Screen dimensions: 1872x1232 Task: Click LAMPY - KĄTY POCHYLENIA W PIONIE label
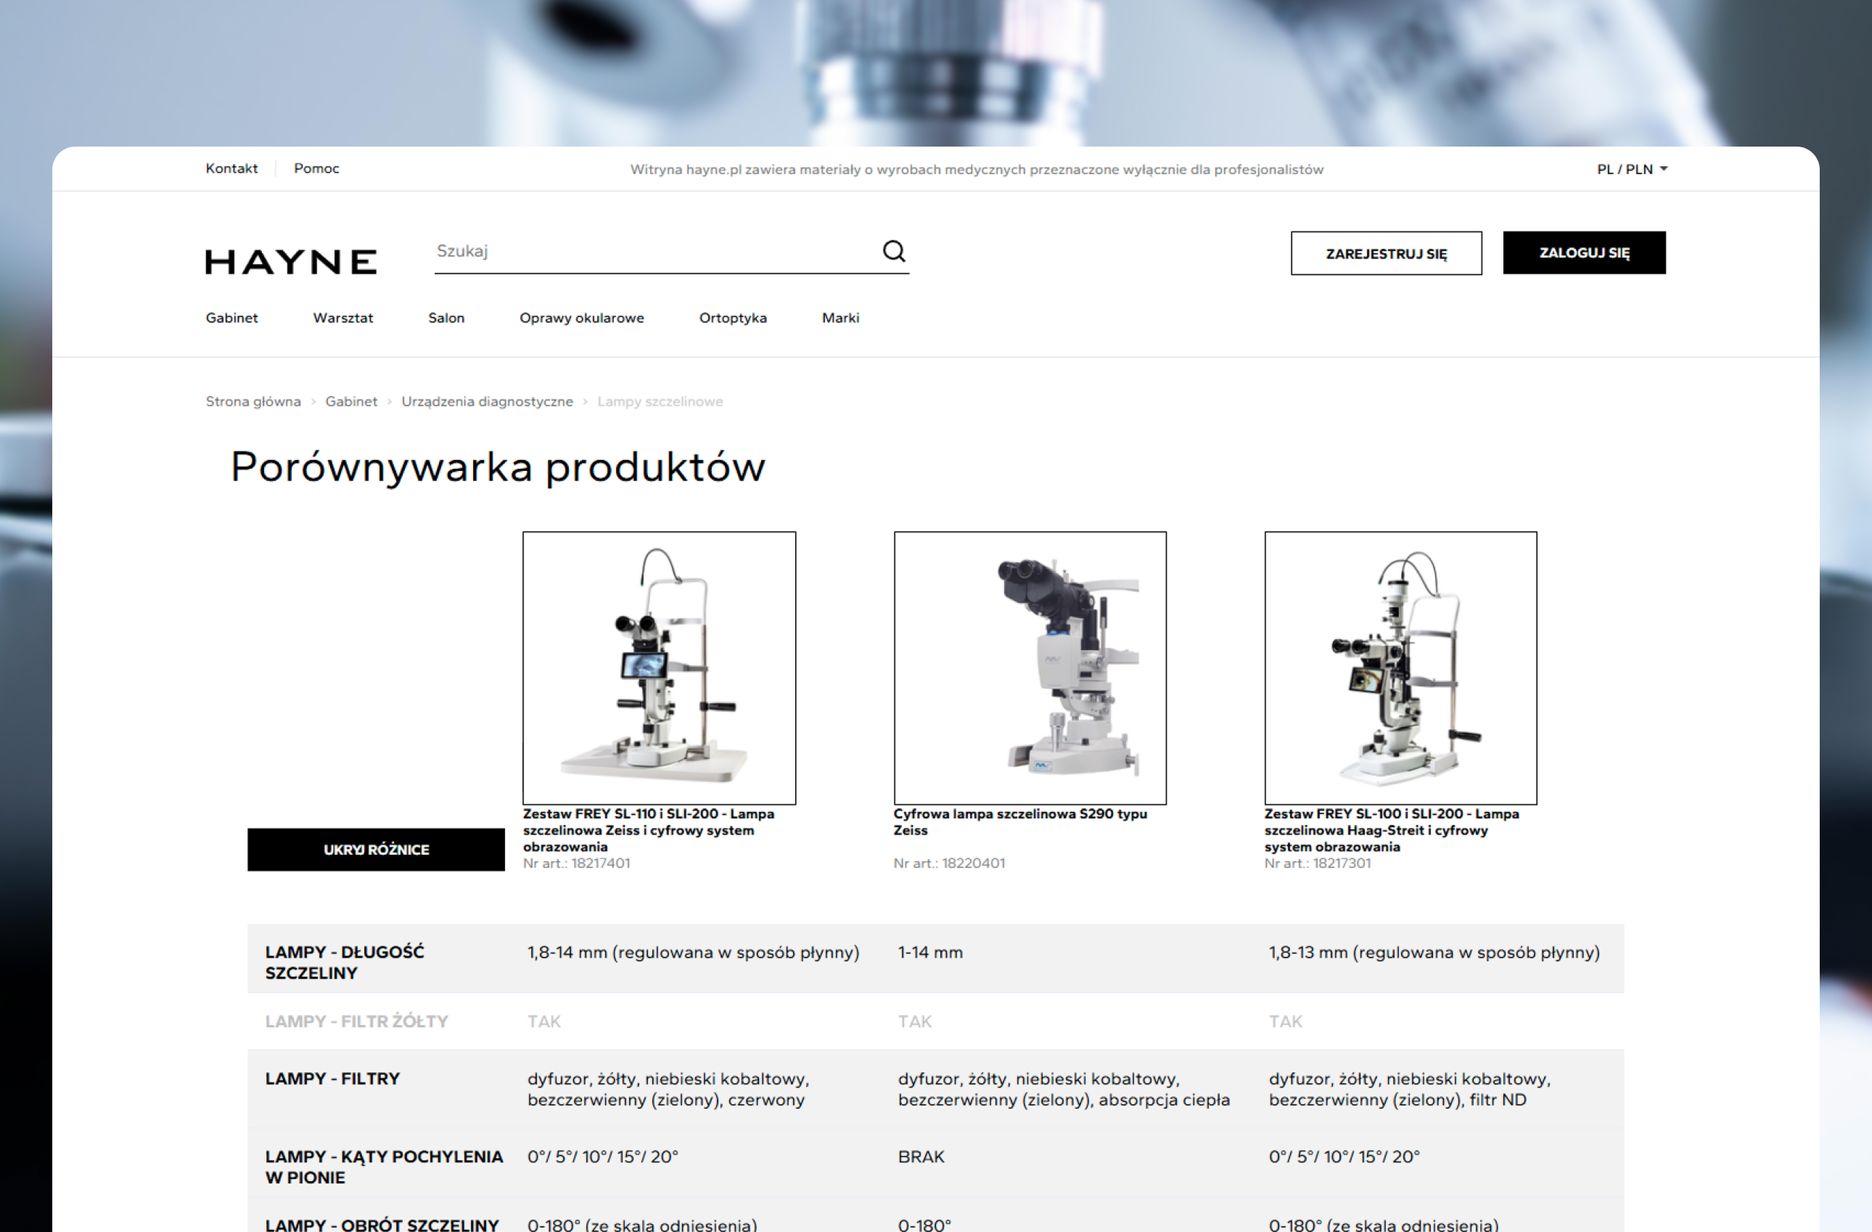coord(384,1167)
